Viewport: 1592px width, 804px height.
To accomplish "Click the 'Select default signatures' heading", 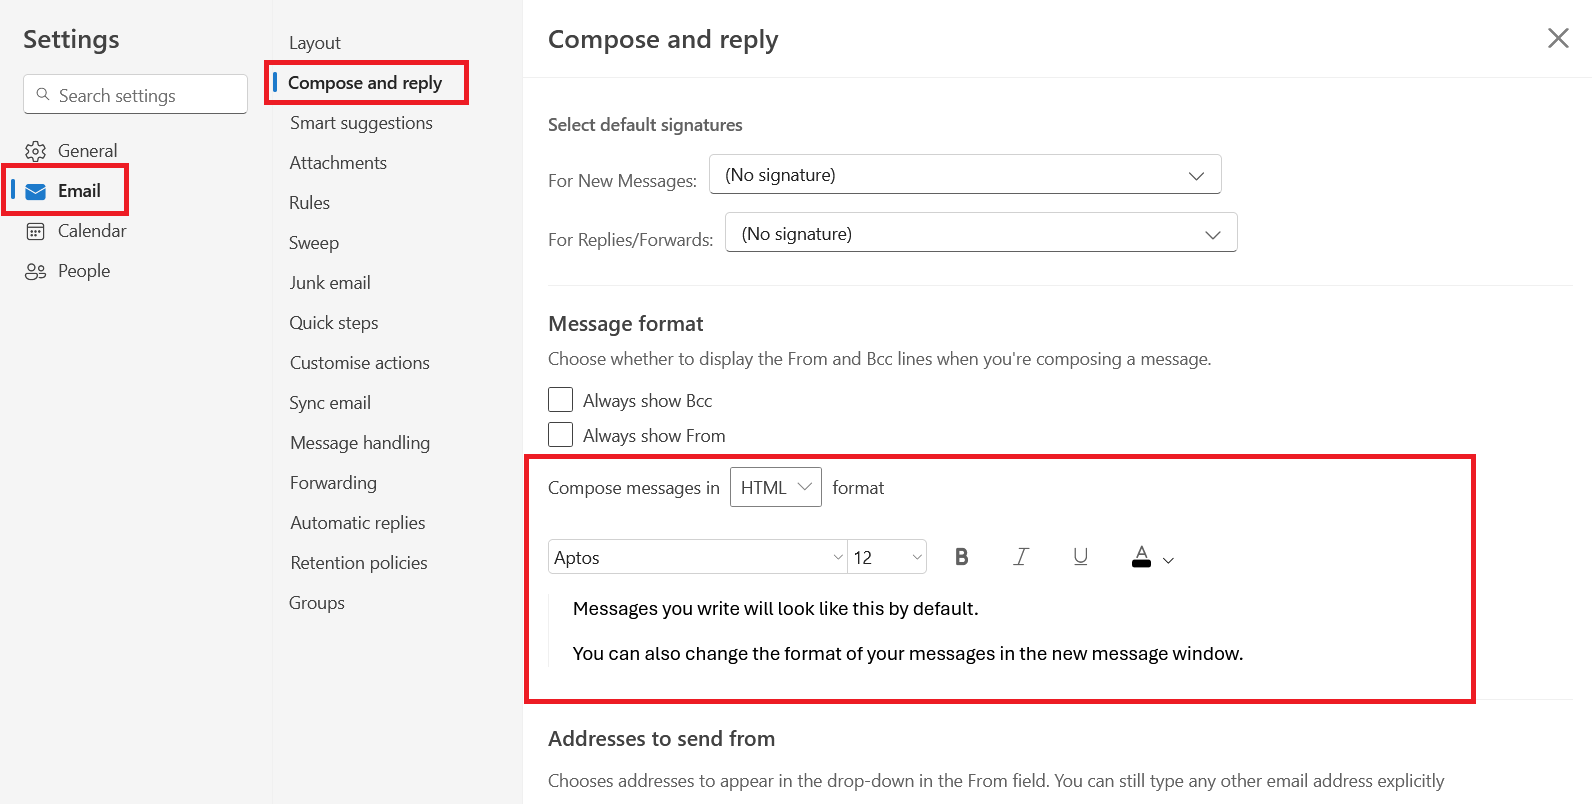I will point(645,125).
